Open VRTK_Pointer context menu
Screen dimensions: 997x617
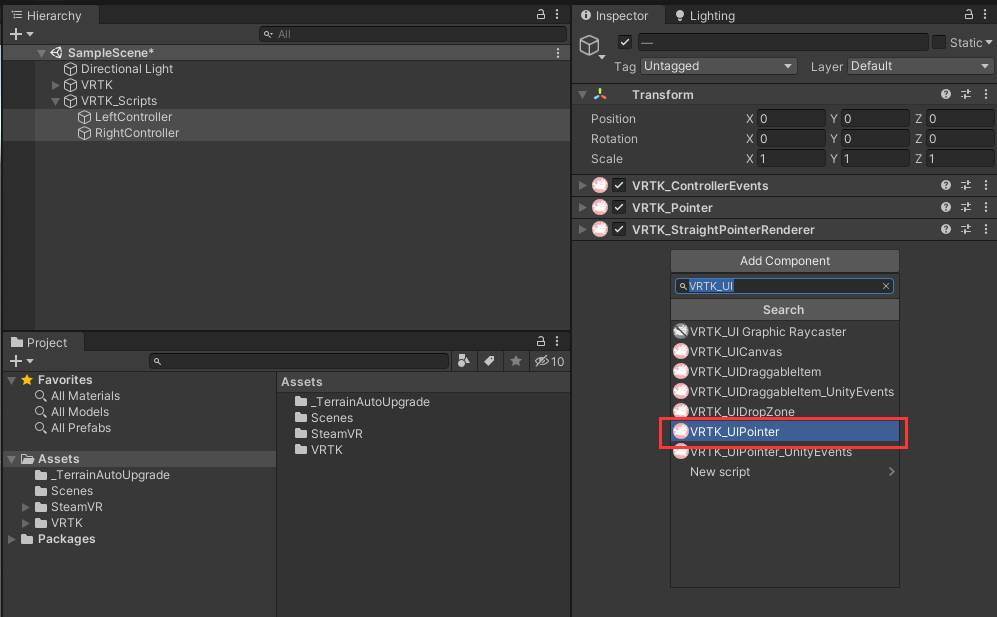click(x=986, y=207)
